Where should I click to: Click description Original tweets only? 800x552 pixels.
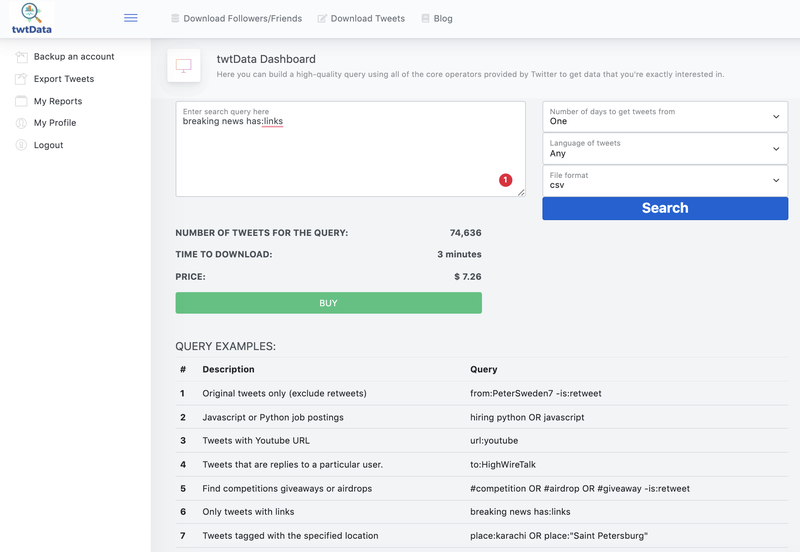coord(284,393)
